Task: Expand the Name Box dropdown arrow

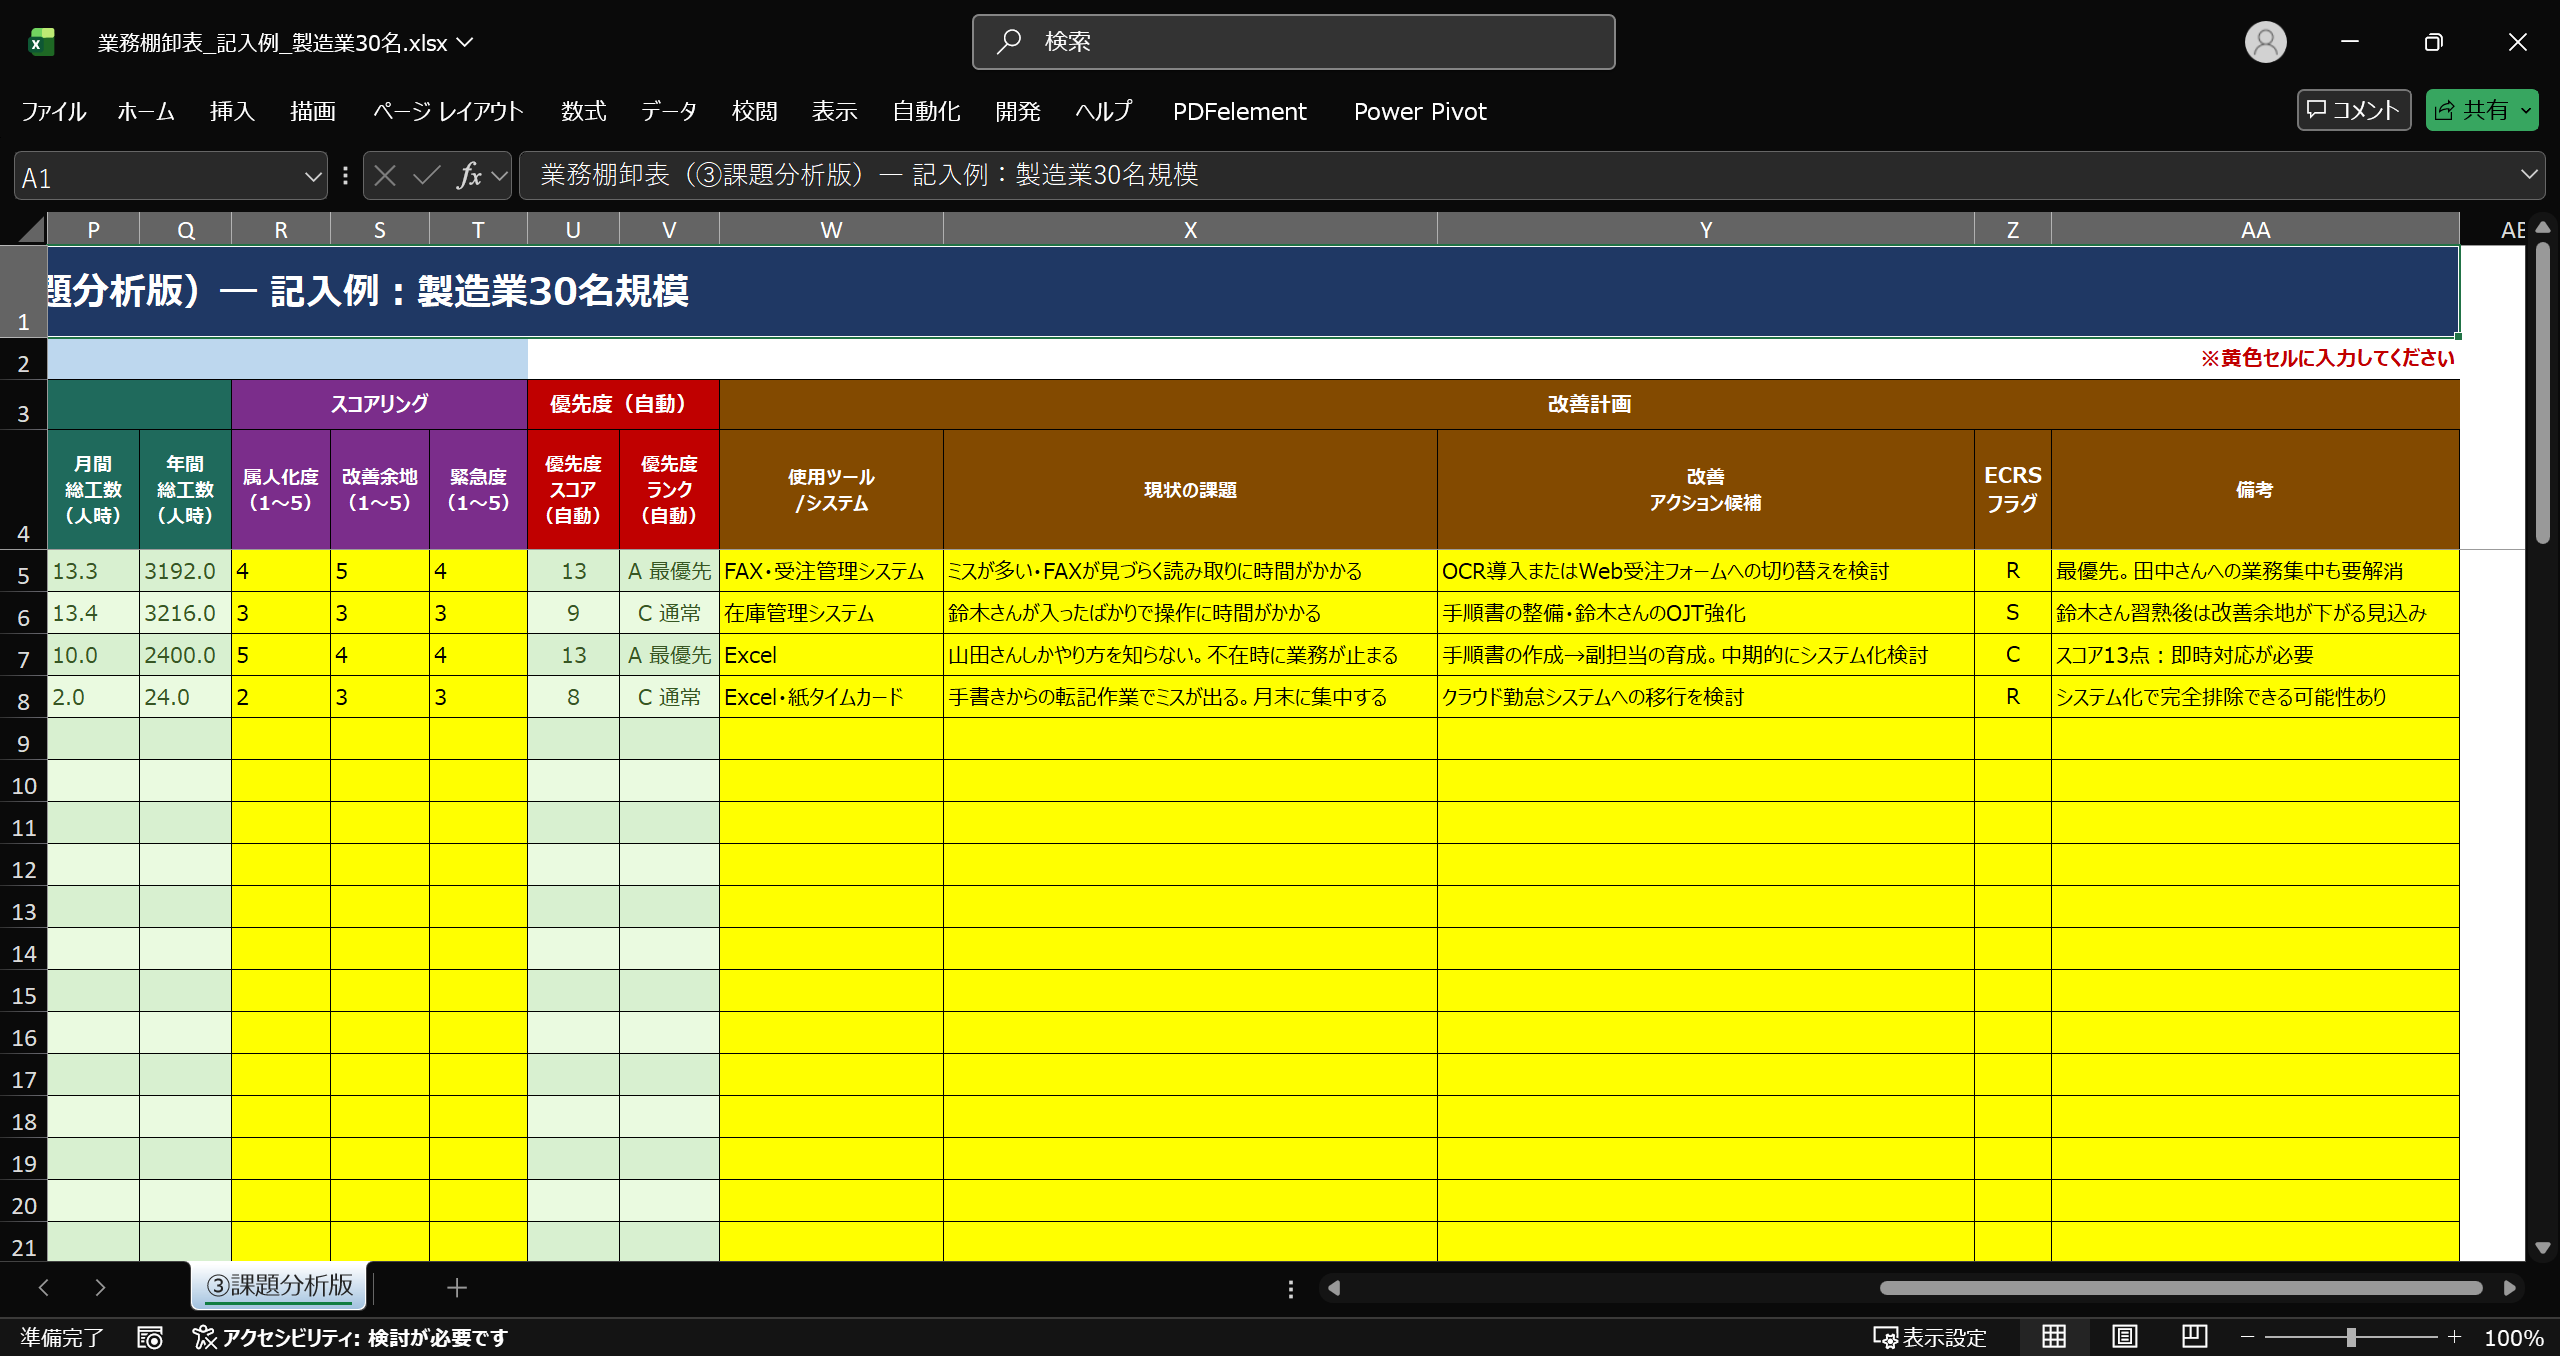Action: (312, 177)
